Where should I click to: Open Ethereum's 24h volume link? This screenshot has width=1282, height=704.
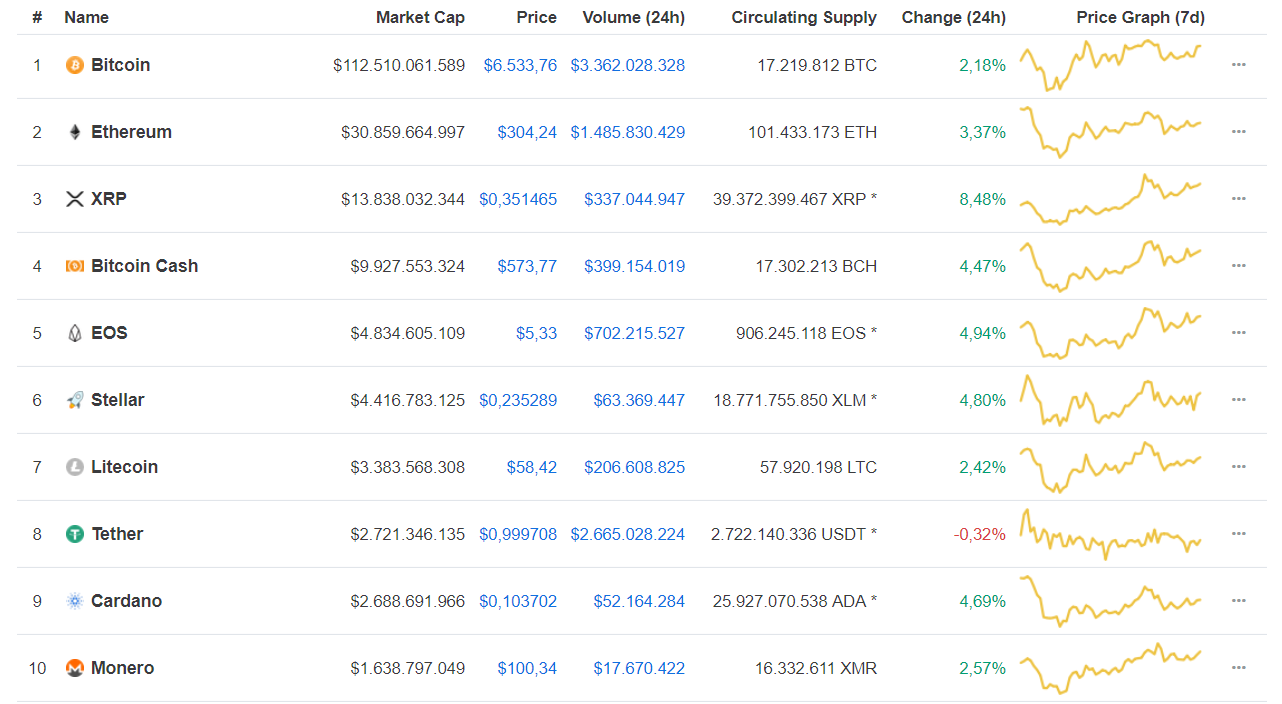[x=627, y=131]
